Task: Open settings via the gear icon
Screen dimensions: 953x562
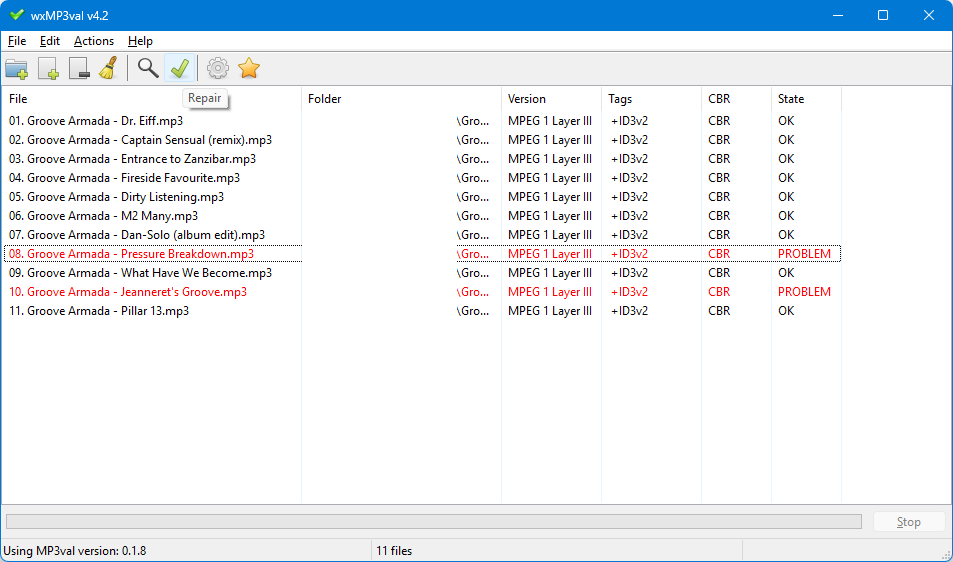Action: 217,68
